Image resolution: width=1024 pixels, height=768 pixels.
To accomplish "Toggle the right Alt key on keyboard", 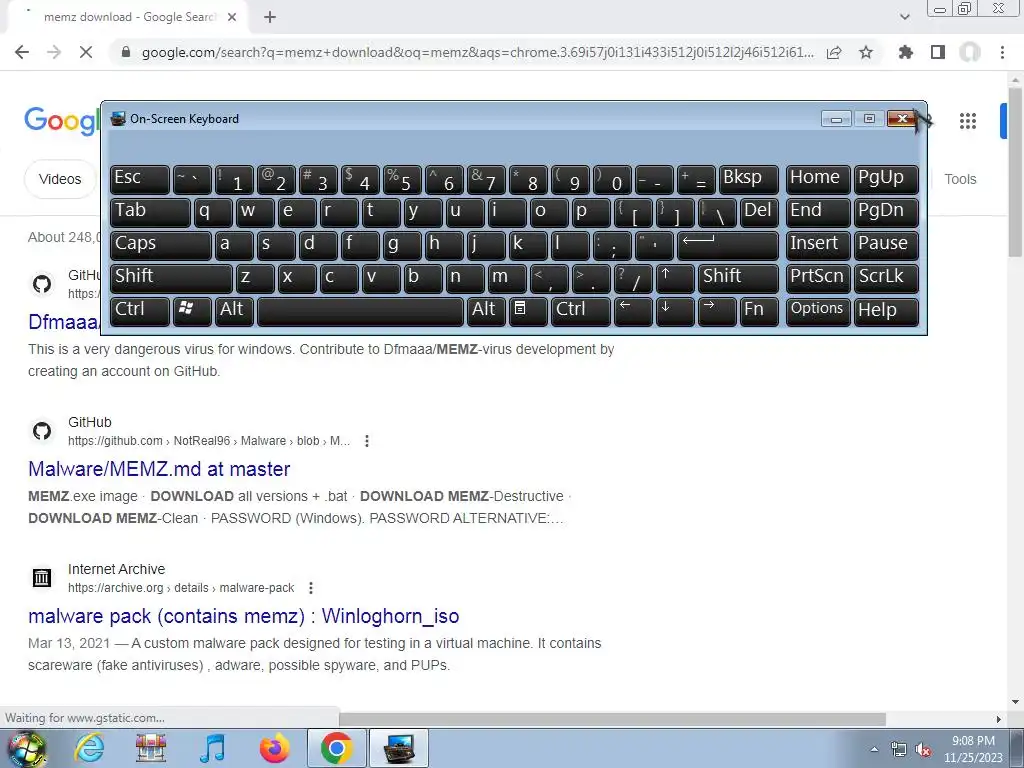I will (x=486, y=311).
